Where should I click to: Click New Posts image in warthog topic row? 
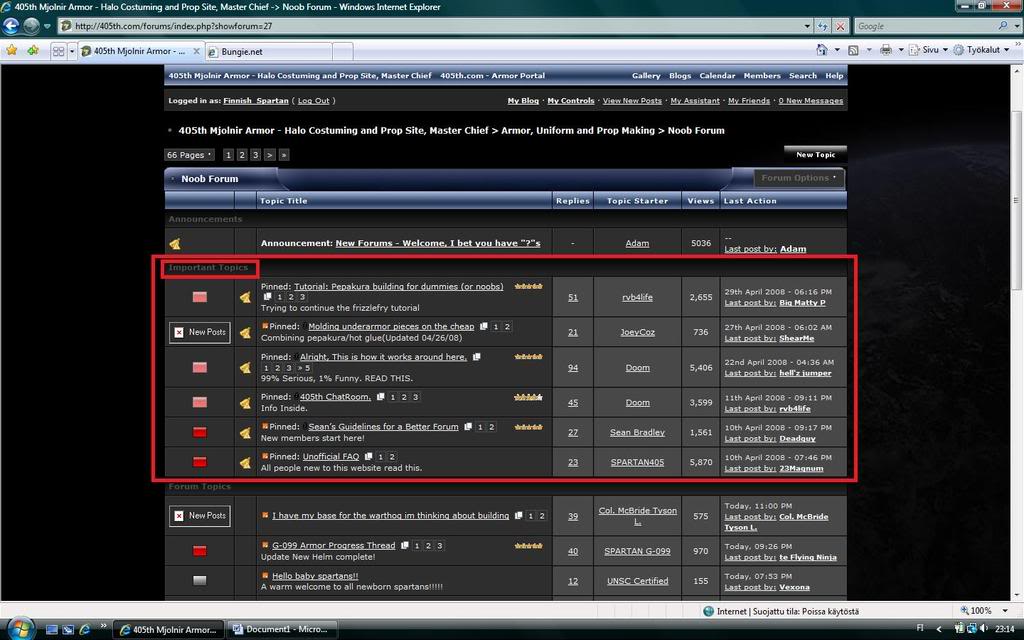pos(200,516)
